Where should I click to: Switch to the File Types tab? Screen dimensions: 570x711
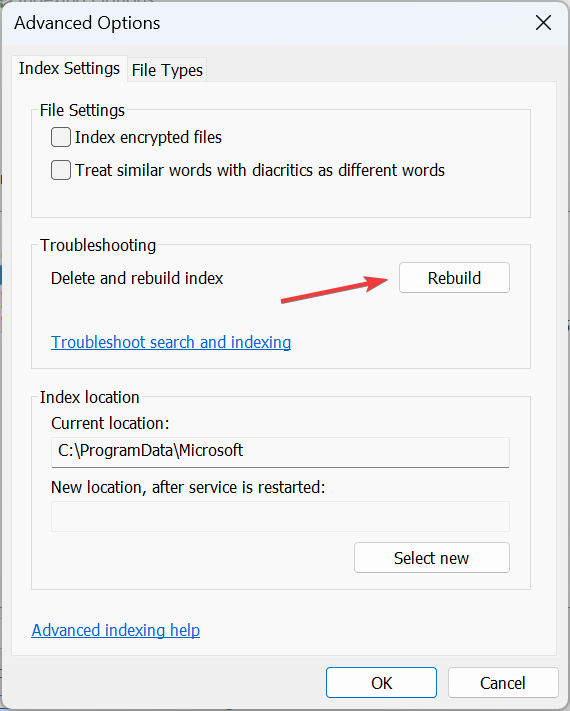click(x=167, y=70)
